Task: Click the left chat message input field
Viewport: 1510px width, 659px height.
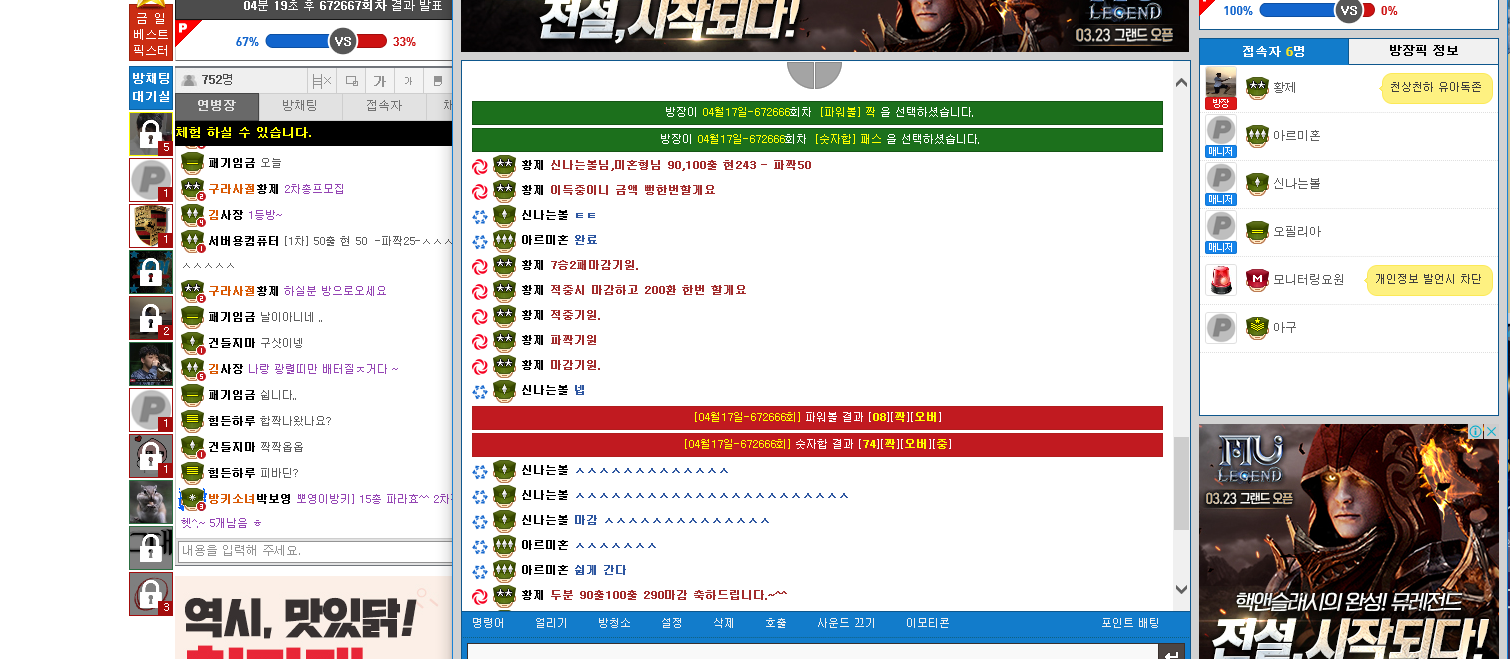Action: 315,551
